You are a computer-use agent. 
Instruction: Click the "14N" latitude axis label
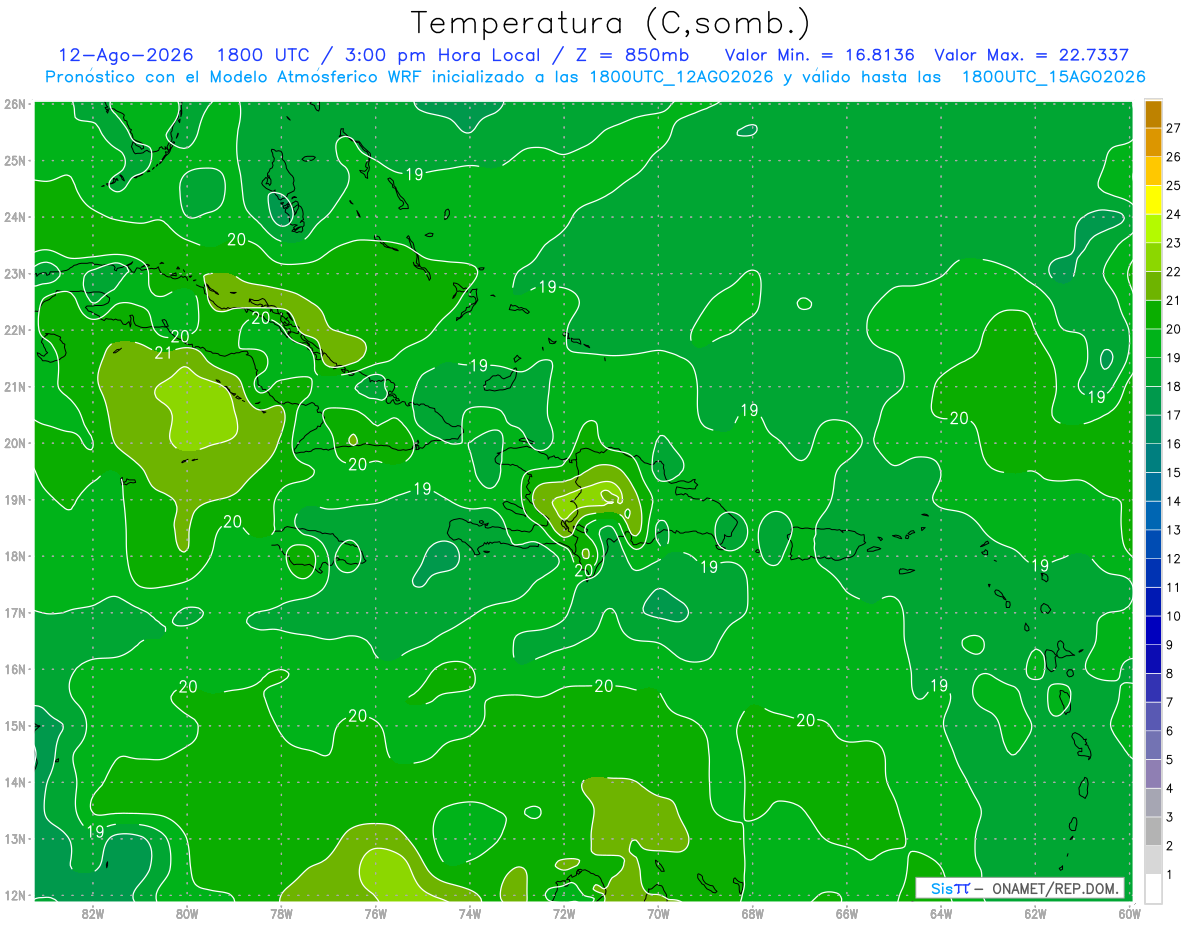coord(15,782)
